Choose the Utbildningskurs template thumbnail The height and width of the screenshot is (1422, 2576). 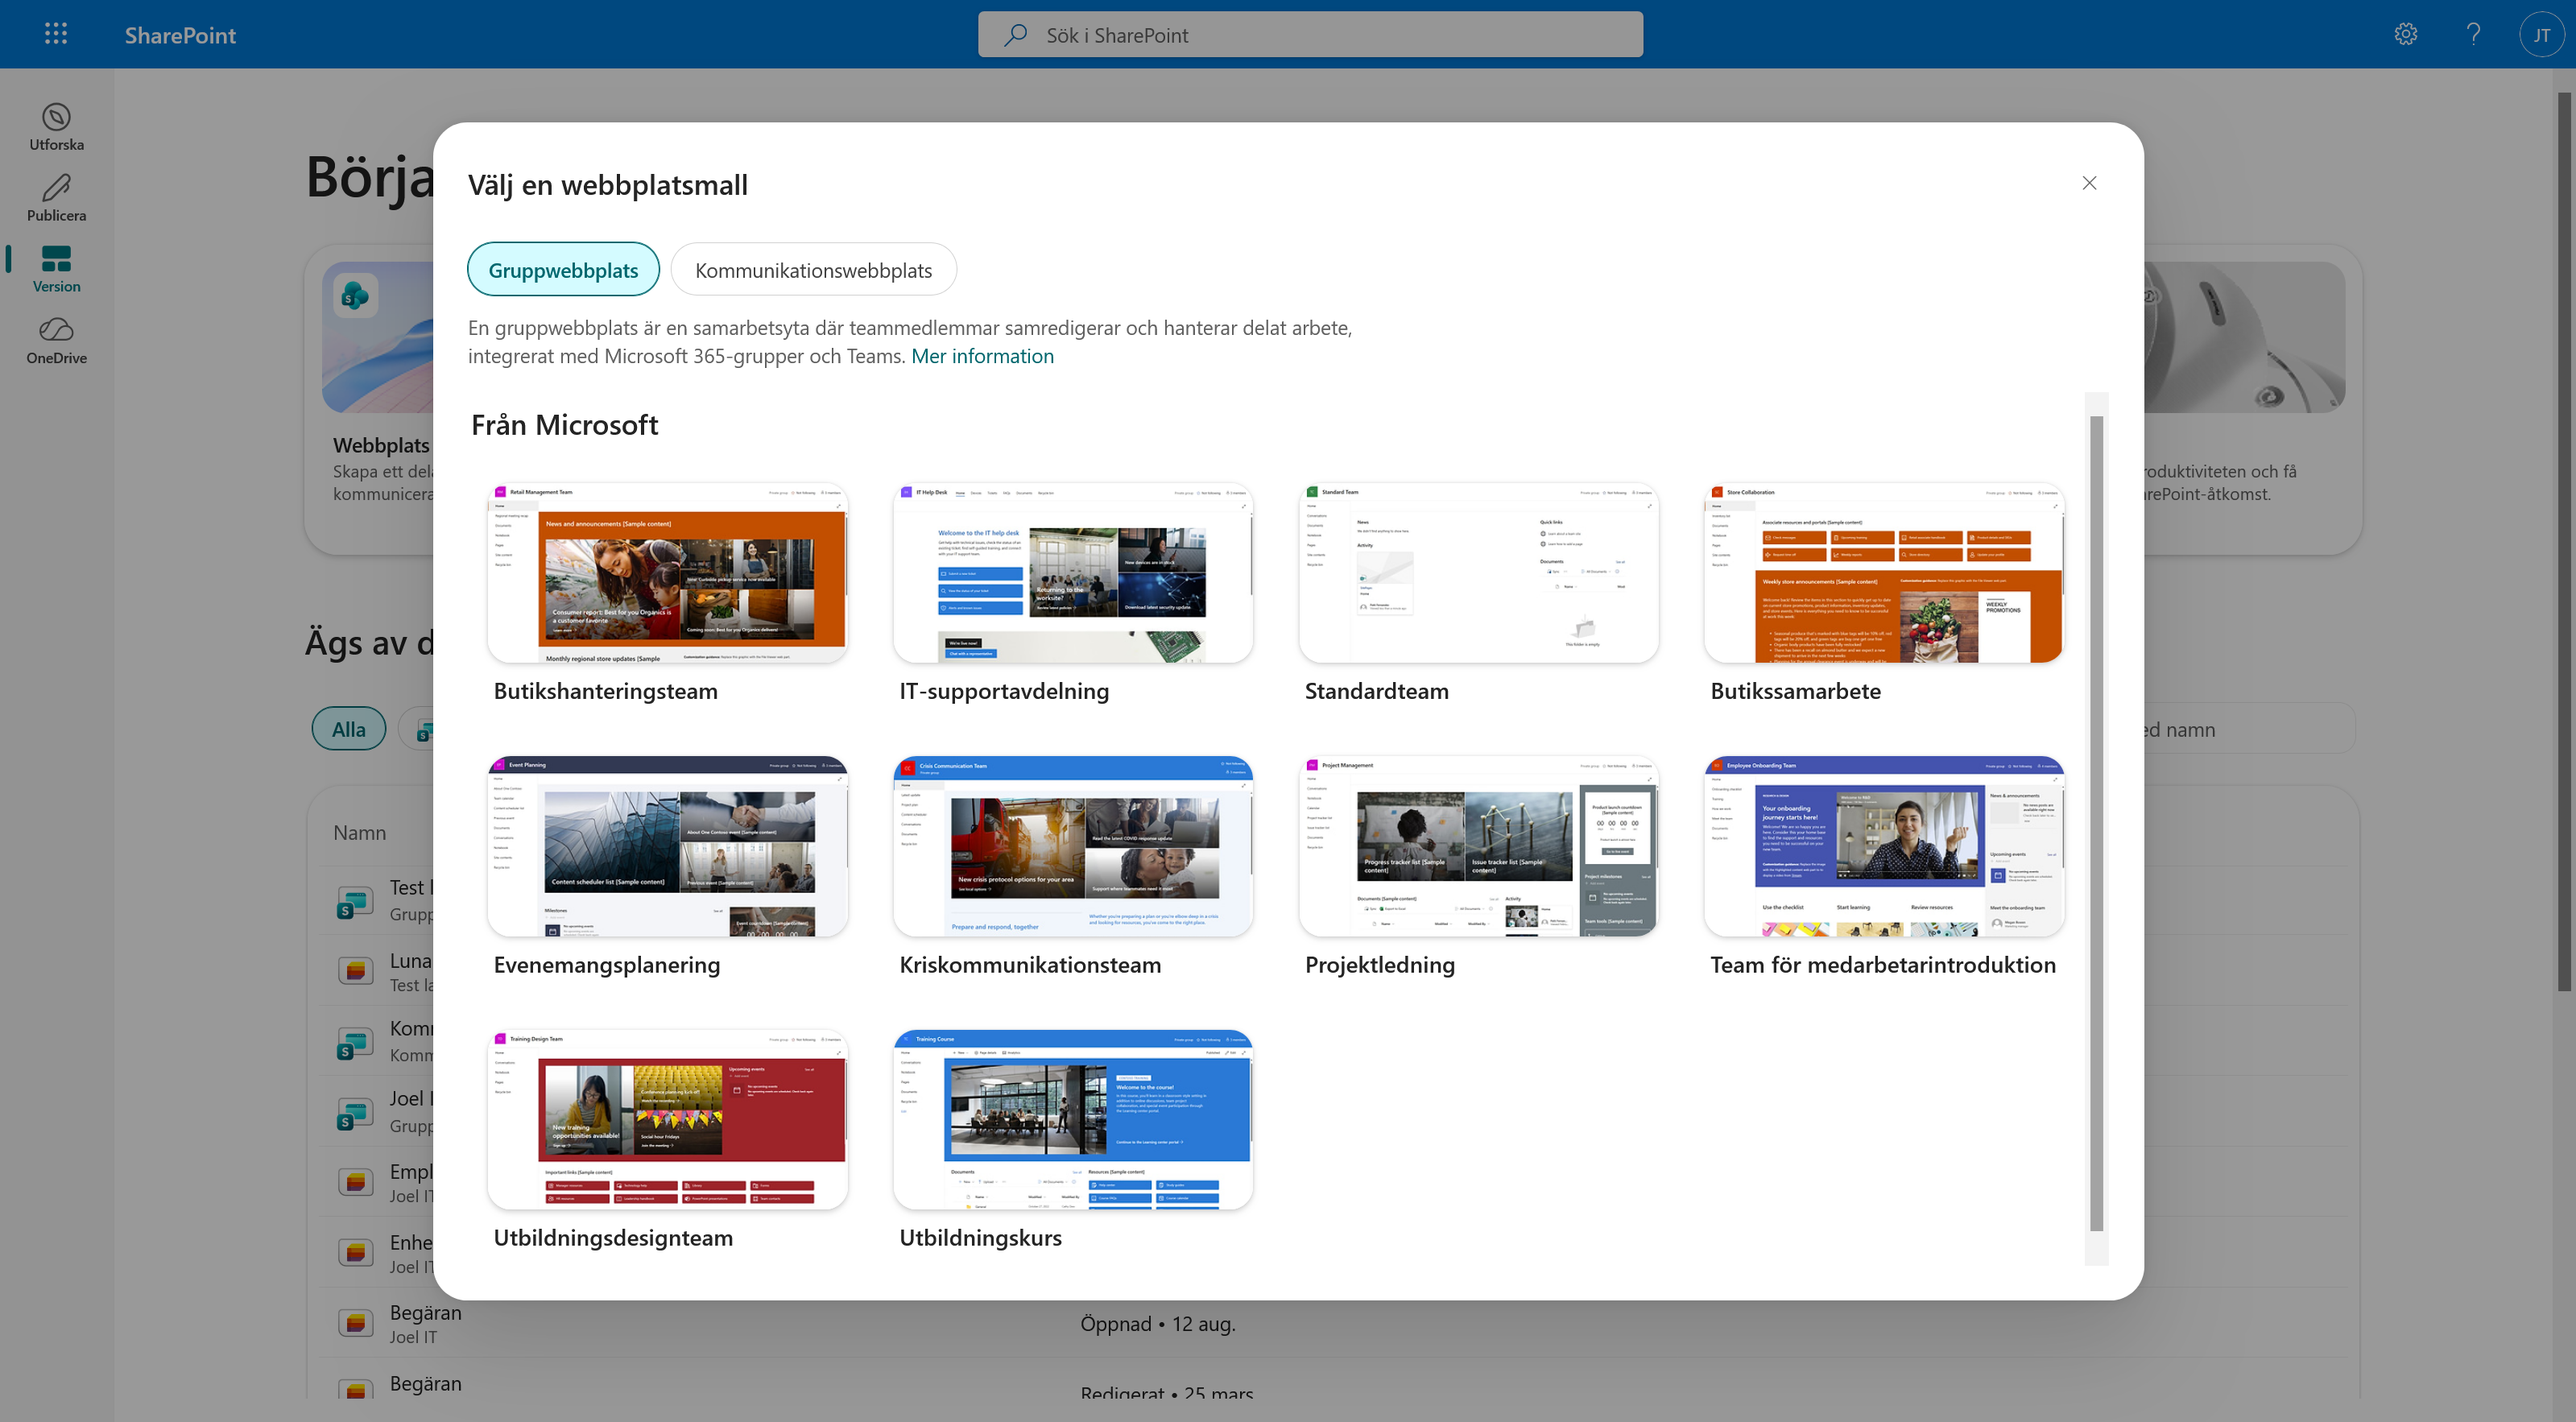[1073, 1119]
